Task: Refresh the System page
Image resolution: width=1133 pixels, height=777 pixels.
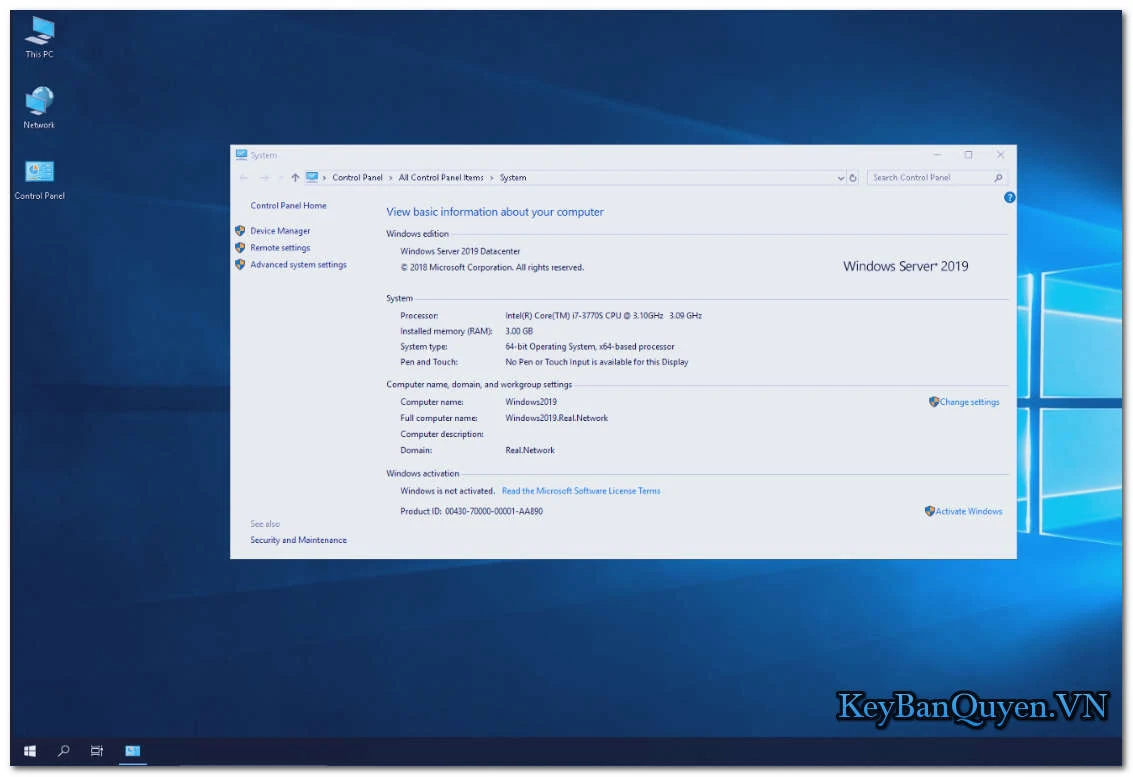Action: click(x=853, y=178)
